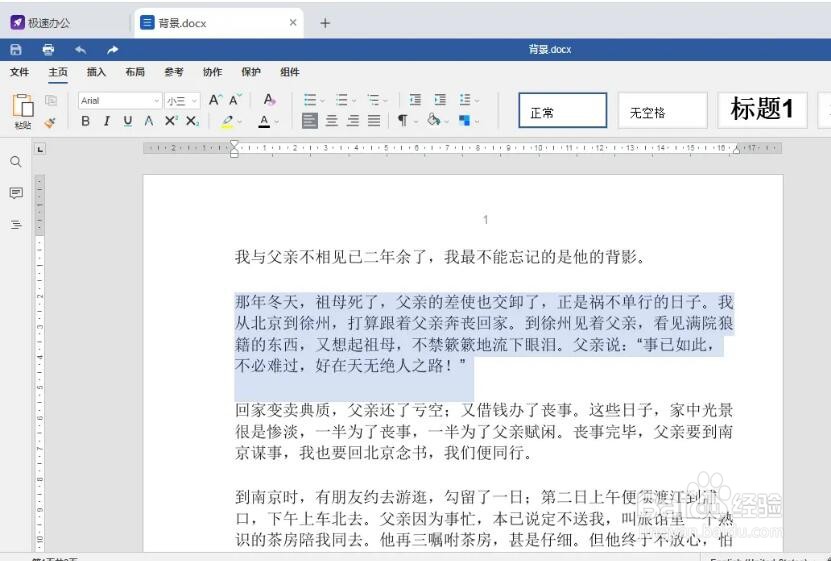Viewport: 831px width, 561px height.
Task: Click the print icon
Action: [48, 50]
